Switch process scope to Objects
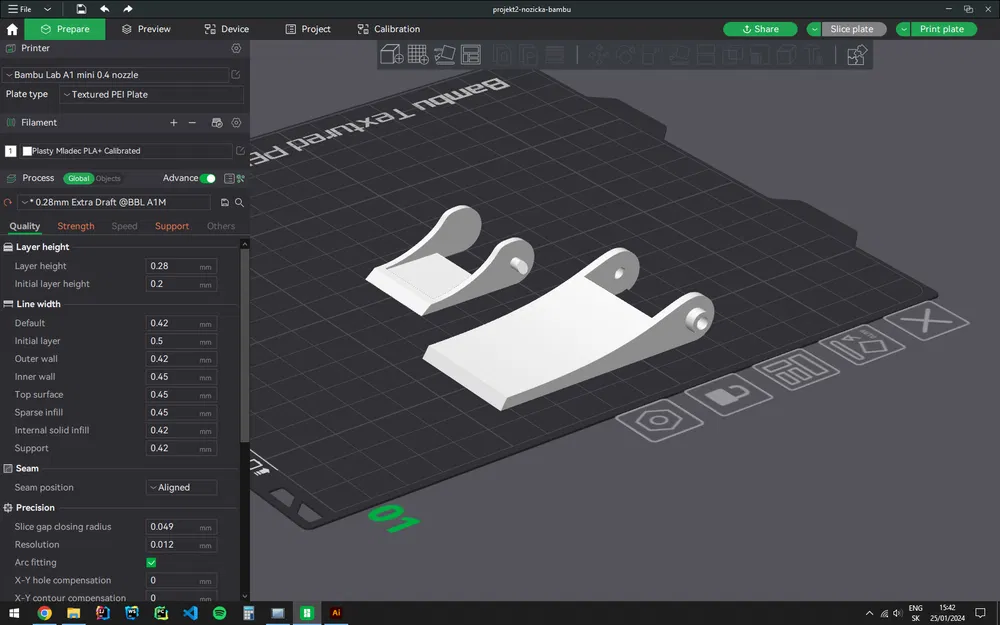 [108, 179]
